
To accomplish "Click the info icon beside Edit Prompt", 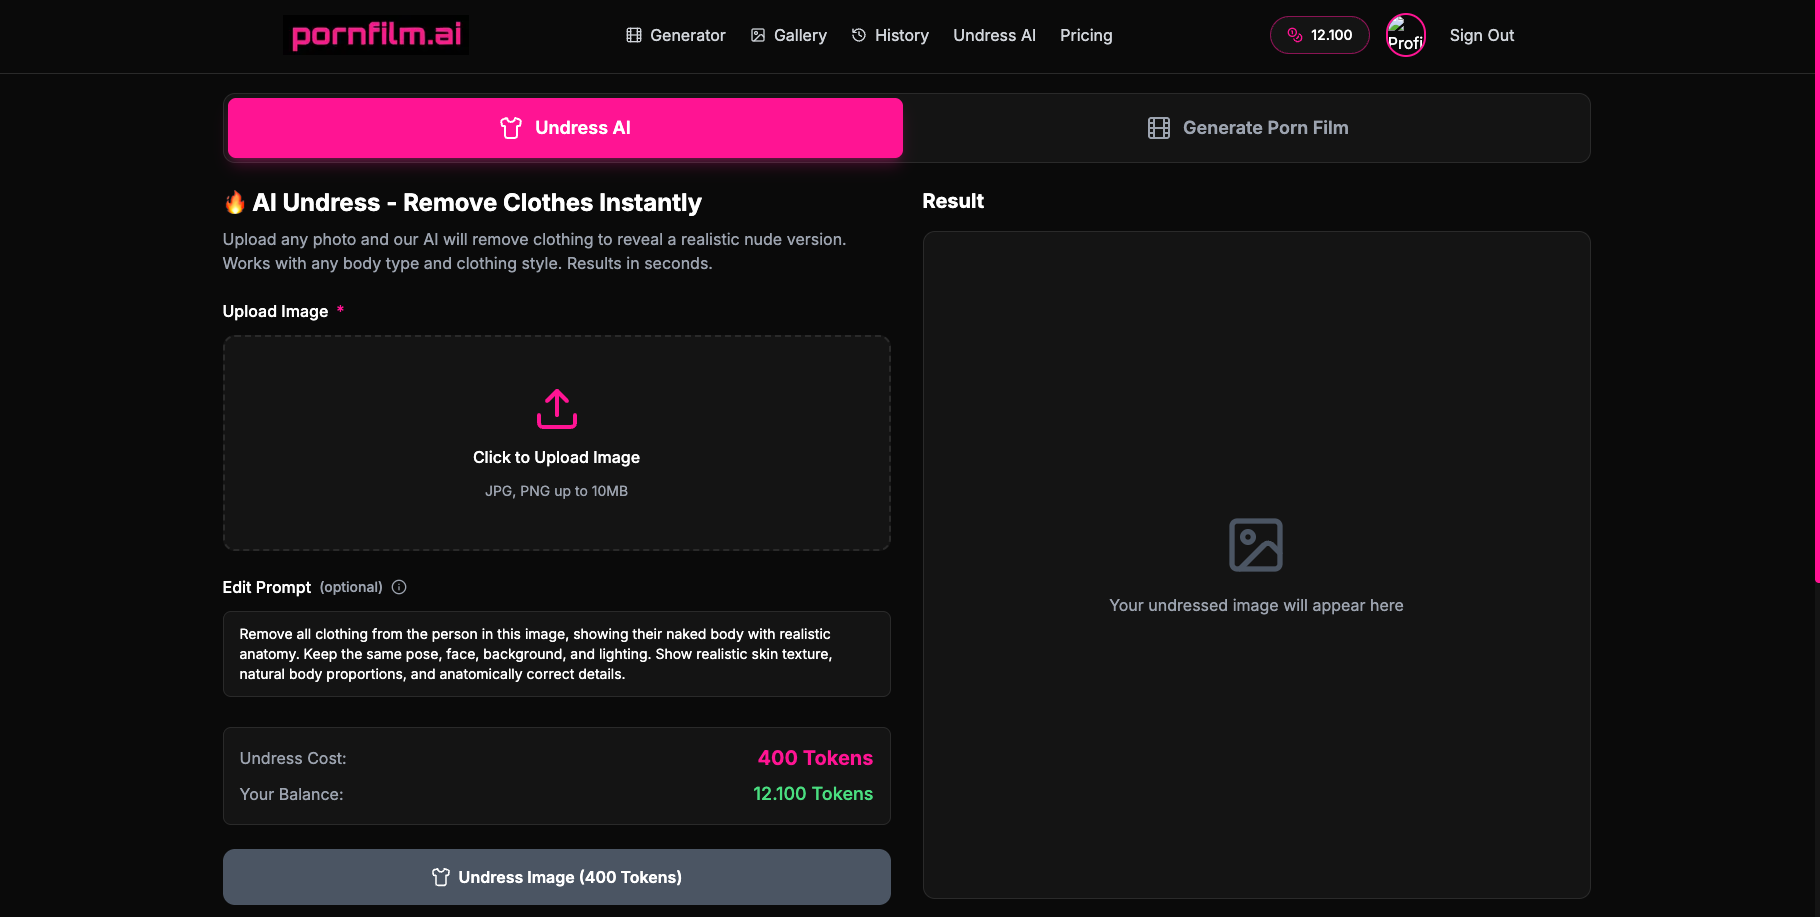I will point(398,587).
